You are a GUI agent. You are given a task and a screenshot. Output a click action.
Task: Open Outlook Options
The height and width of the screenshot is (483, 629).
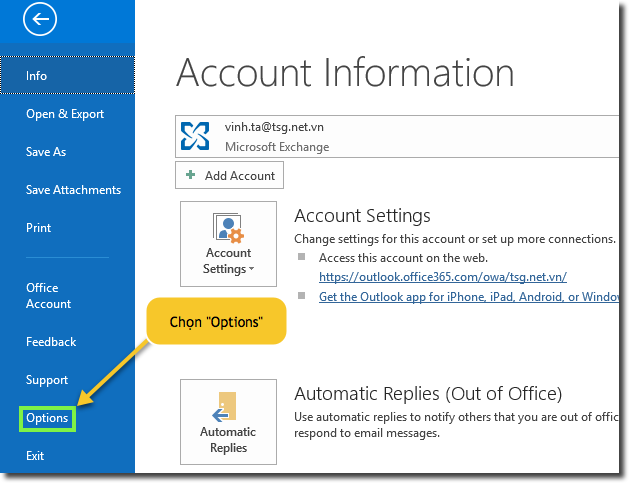point(47,418)
